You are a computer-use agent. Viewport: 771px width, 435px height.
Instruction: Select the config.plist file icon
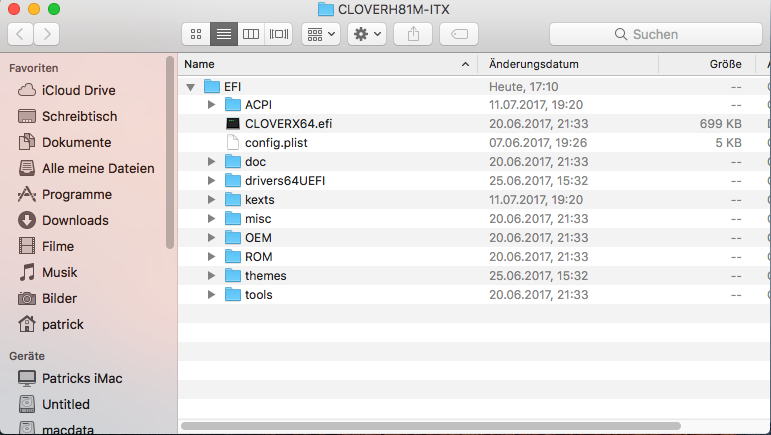click(x=233, y=143)
